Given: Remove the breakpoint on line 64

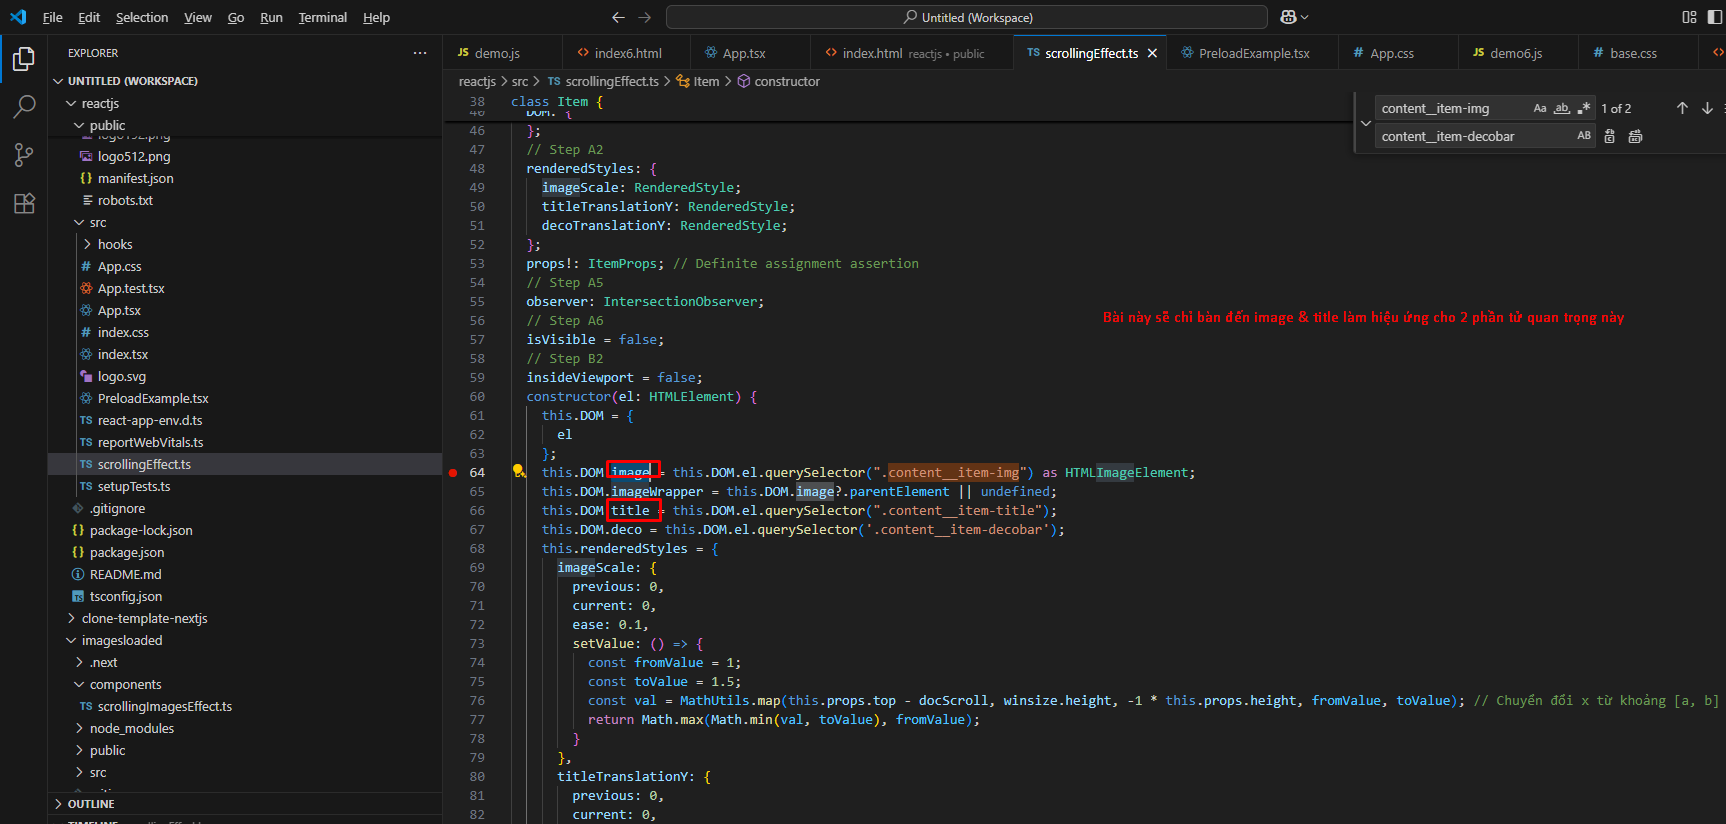Looking at the screenshot, I should pos(453,473).
